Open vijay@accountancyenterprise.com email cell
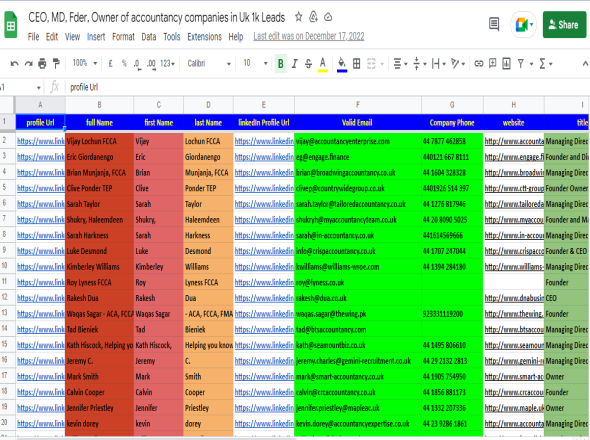This screenshot has height=440, width=590. [x=357, y=141]
